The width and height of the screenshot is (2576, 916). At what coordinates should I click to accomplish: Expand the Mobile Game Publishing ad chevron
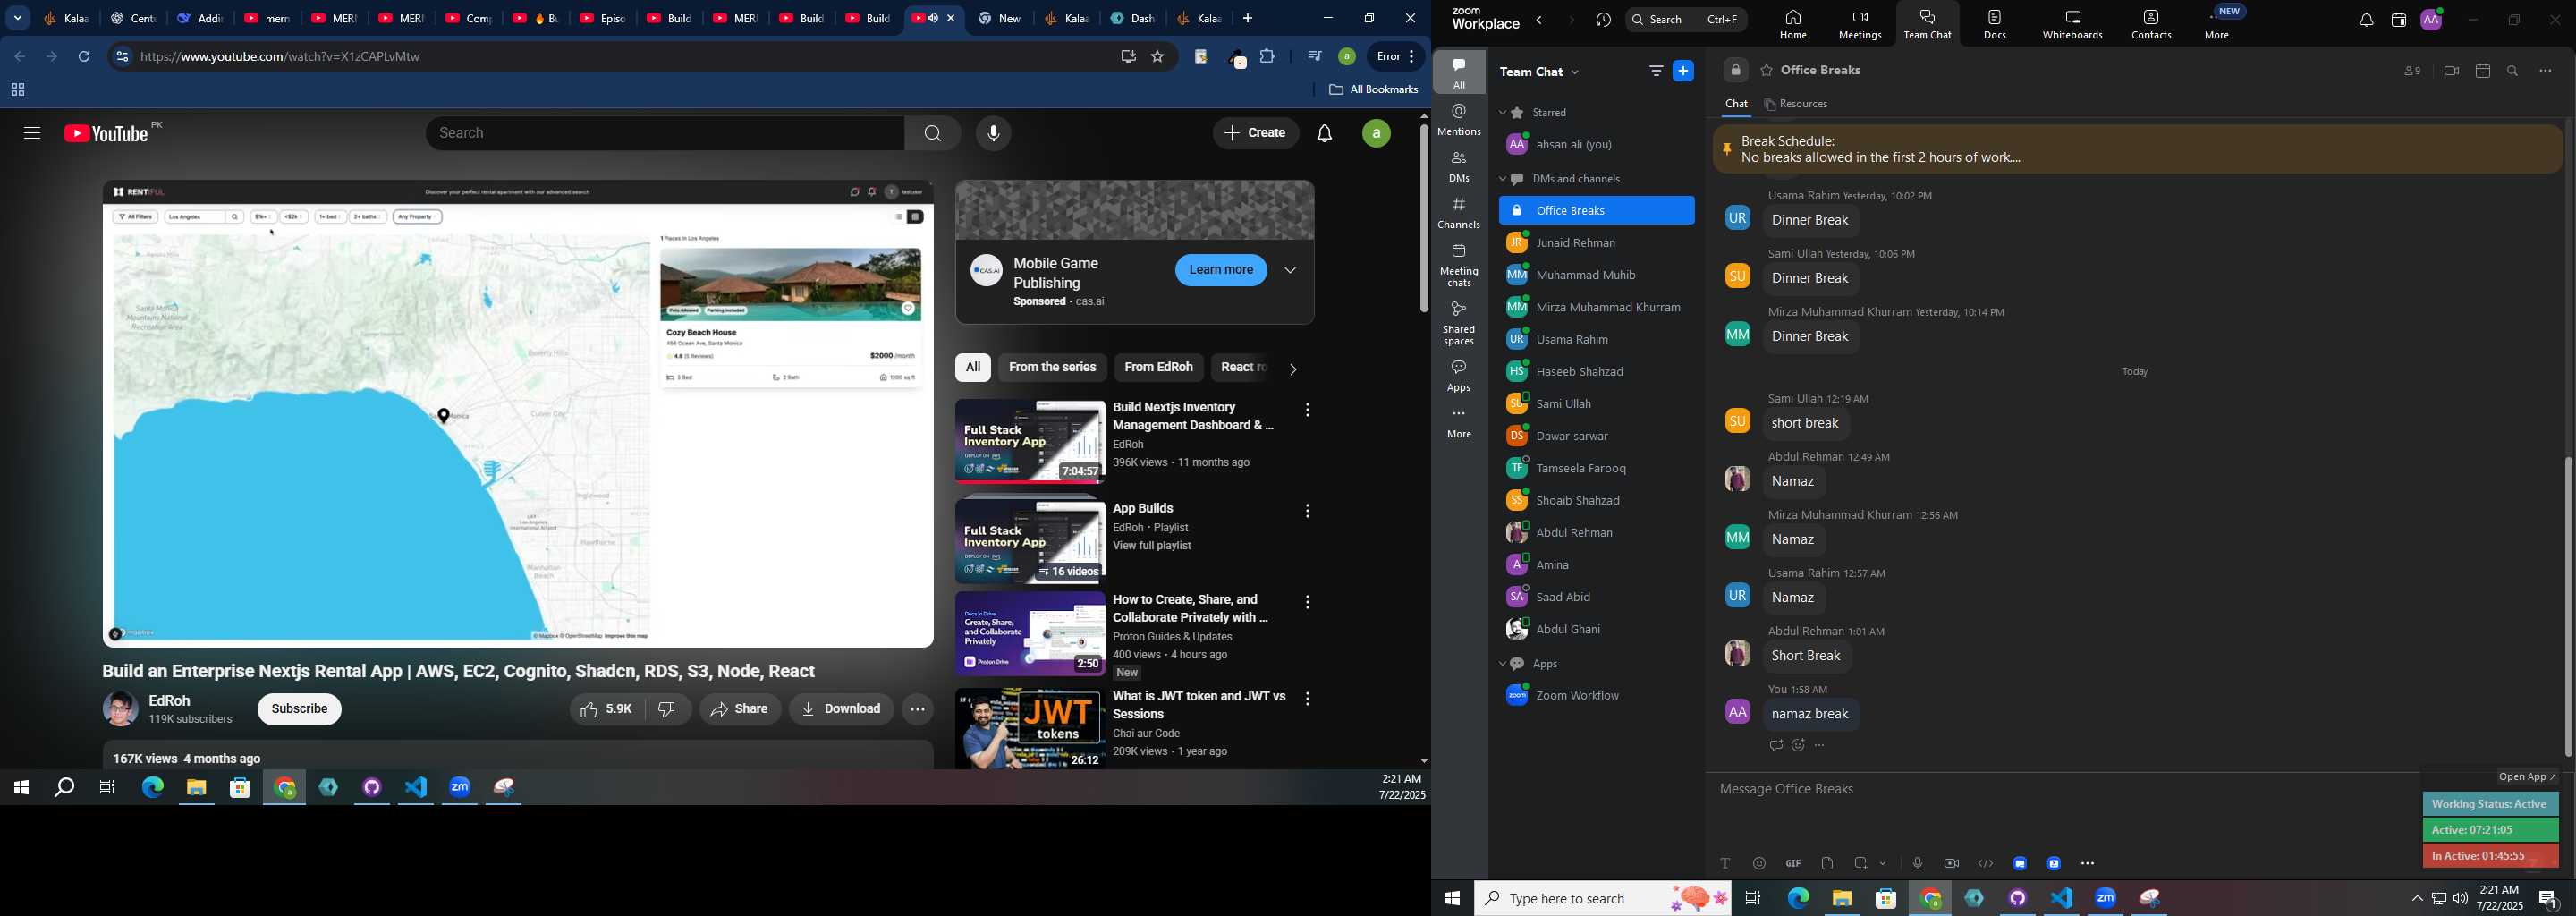coord(1291,271)
